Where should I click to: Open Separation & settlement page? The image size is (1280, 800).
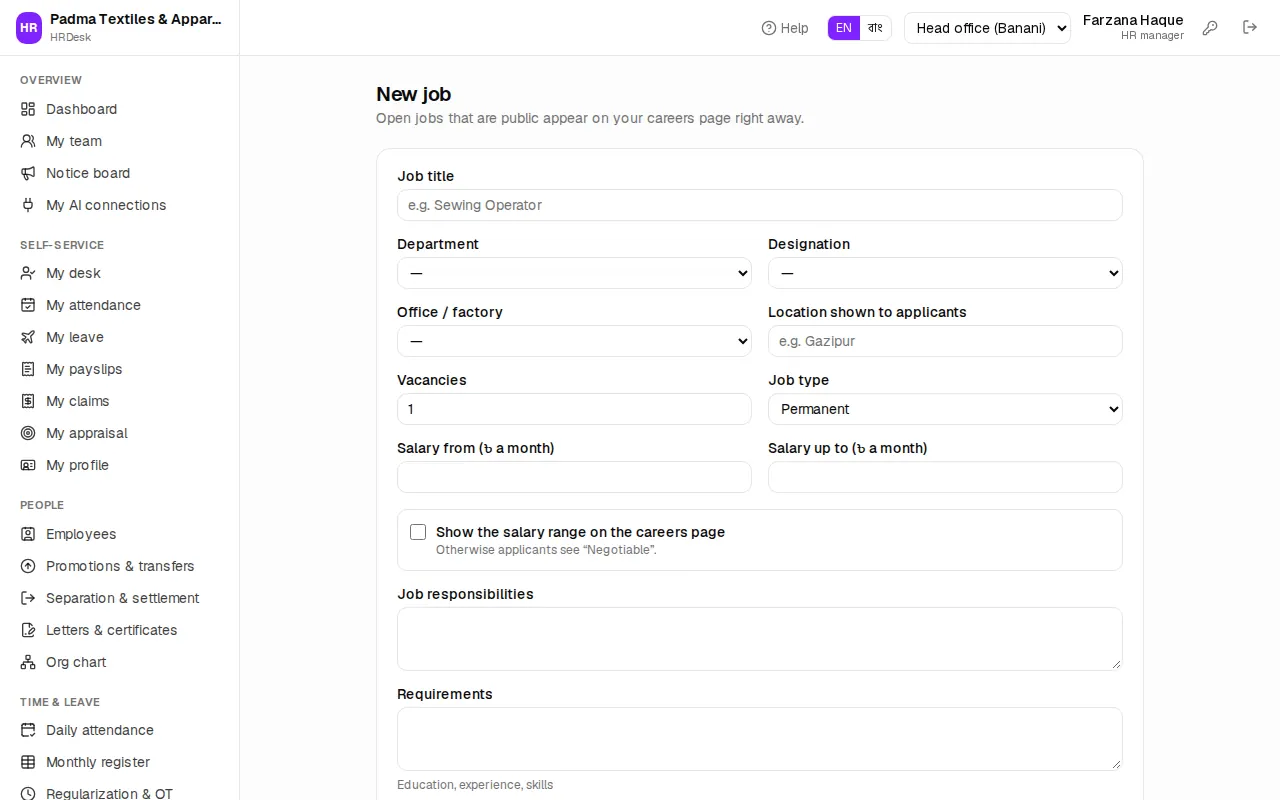click(120, 598)
